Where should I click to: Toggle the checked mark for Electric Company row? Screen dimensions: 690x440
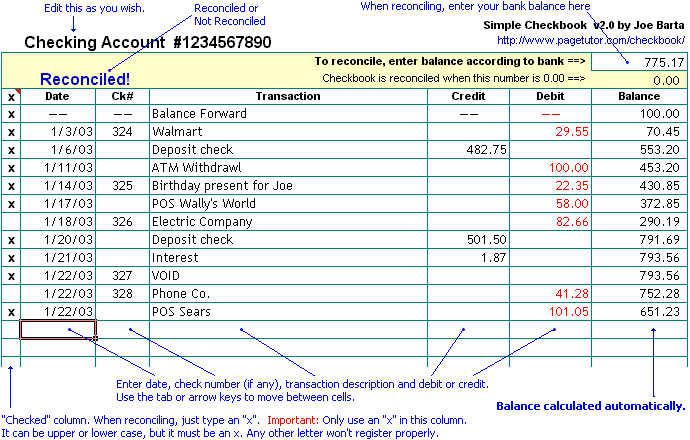[x=11, y=222]
